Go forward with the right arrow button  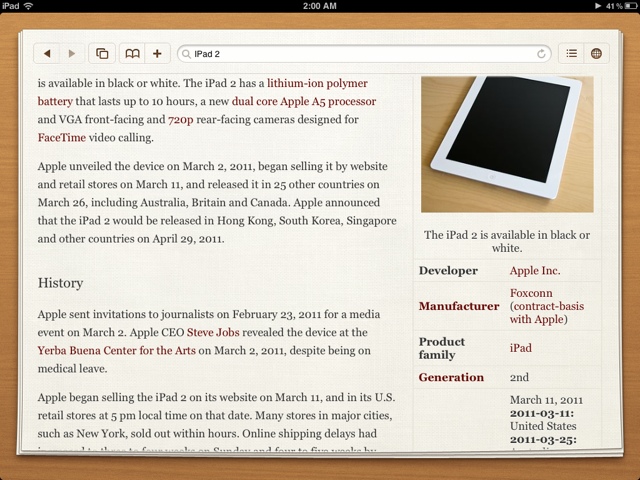(72, 53)
